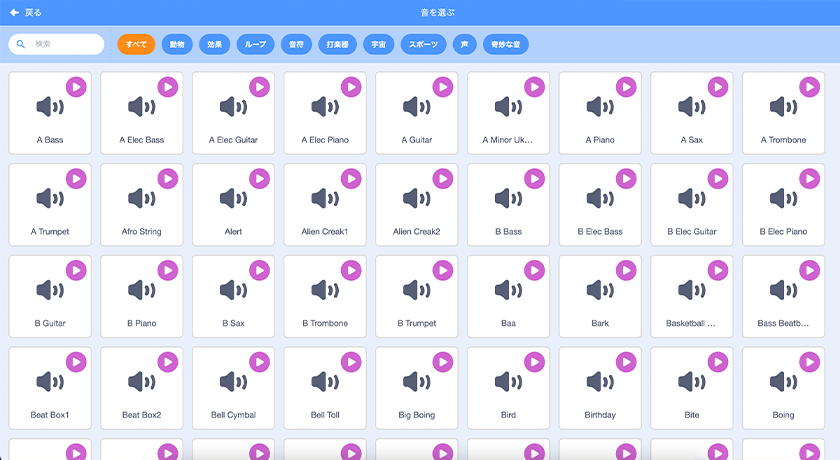The image size is (840, 460).
Task: Filter sounds by 打楽器 category
Action: [x=338, y=44]
